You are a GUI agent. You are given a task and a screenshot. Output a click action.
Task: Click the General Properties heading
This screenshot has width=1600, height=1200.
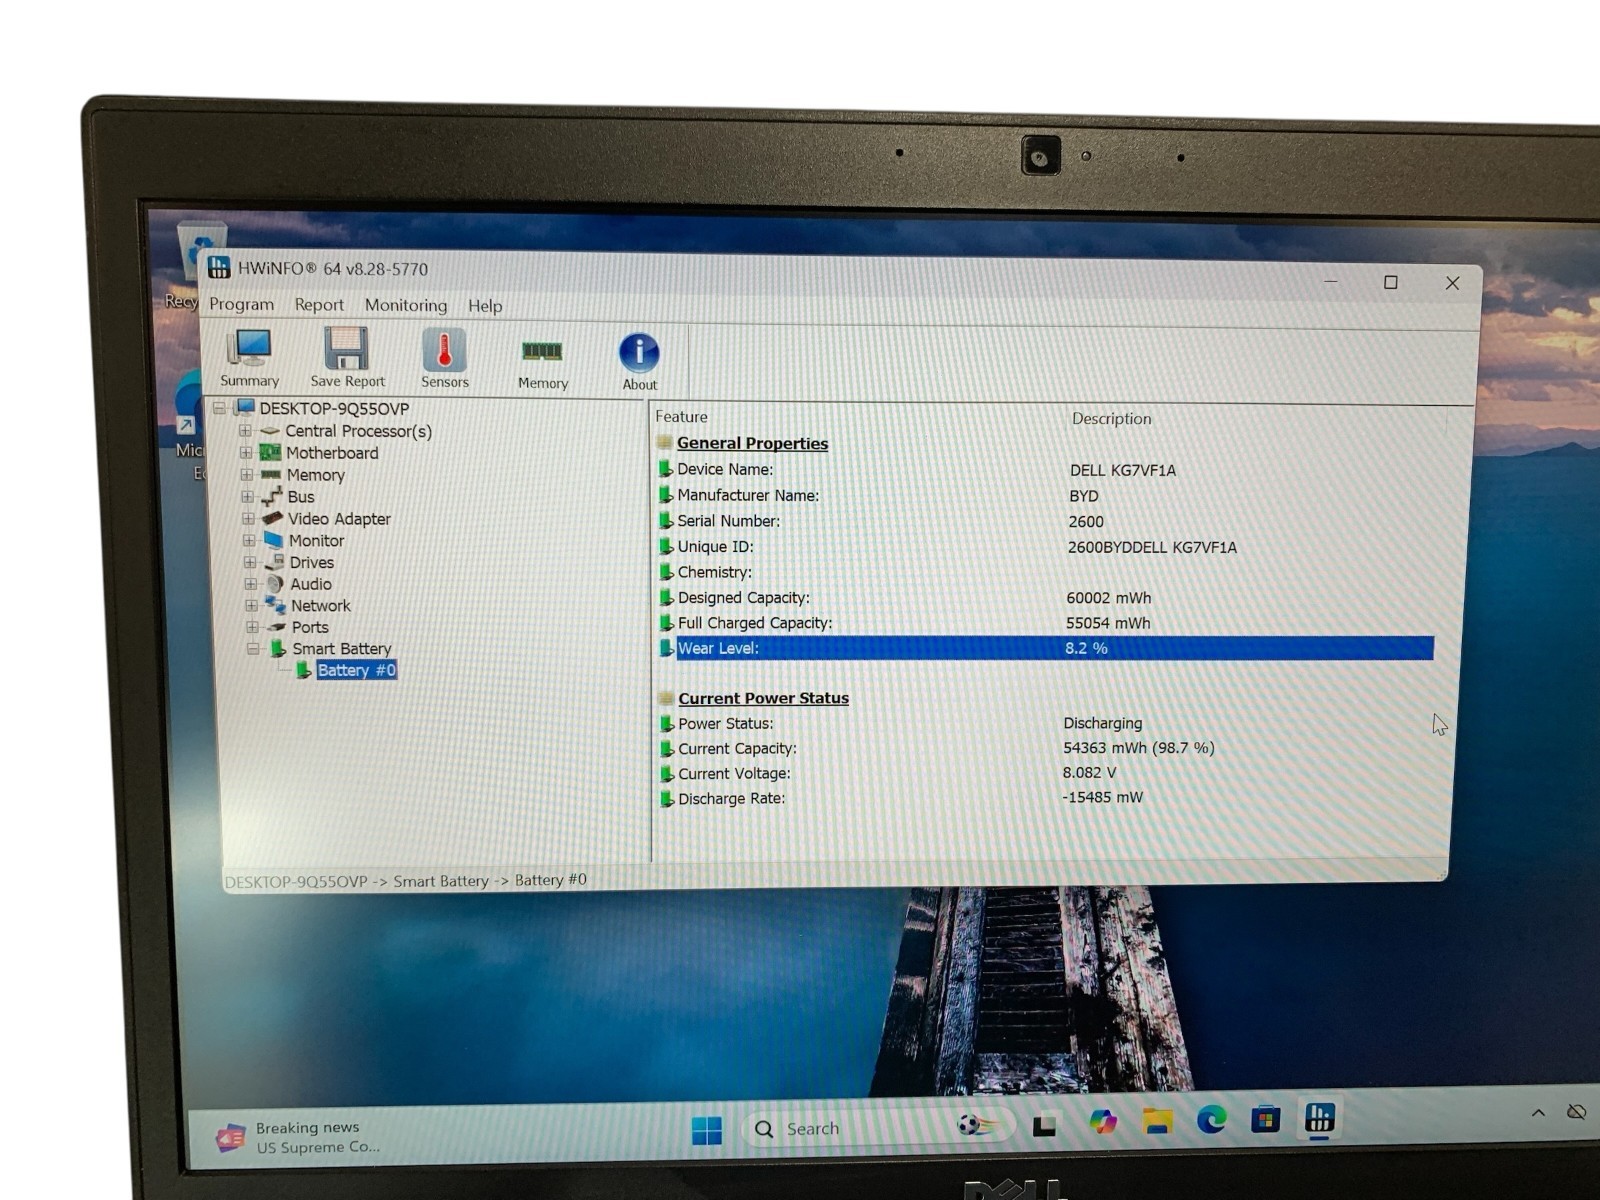tap(752, 443)
